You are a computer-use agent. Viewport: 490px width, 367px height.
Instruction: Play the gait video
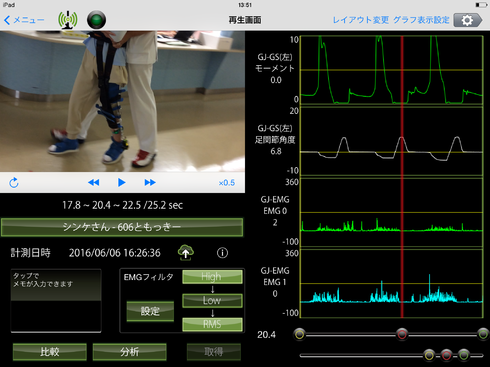[x=122, y=182]
